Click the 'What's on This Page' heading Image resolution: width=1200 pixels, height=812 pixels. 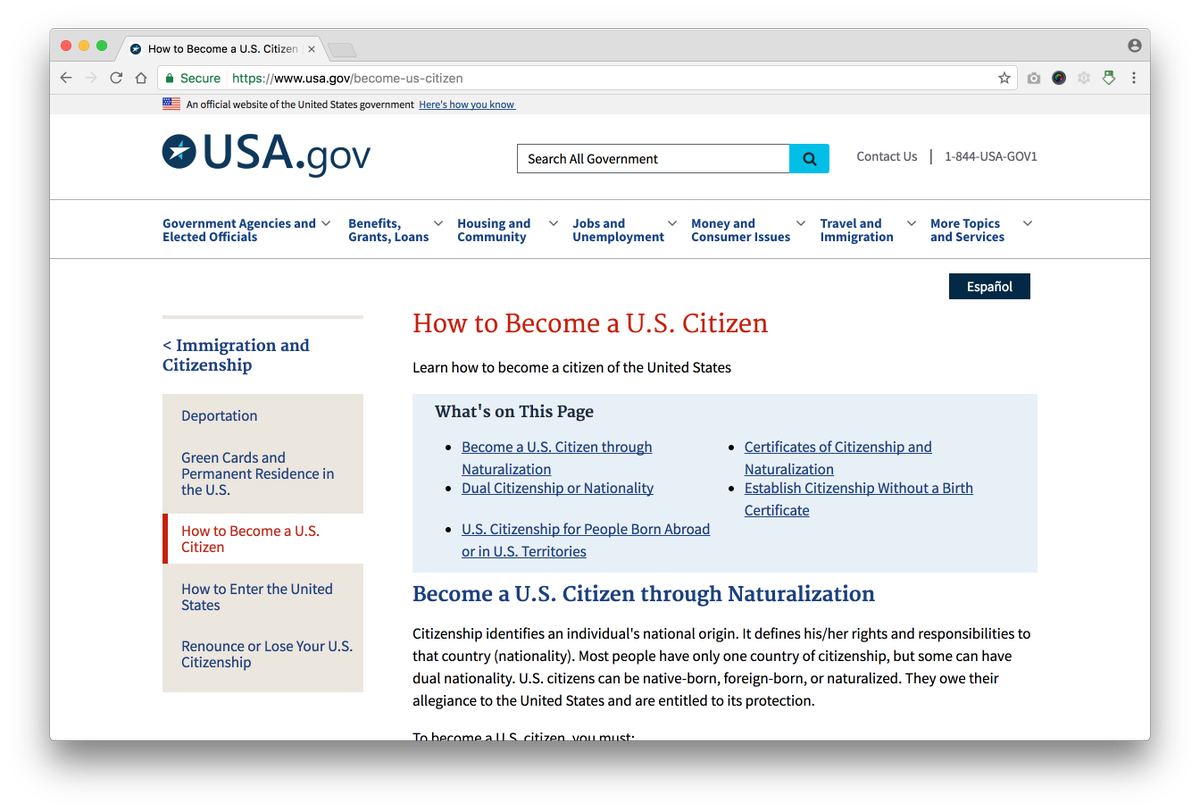[514, 412]
